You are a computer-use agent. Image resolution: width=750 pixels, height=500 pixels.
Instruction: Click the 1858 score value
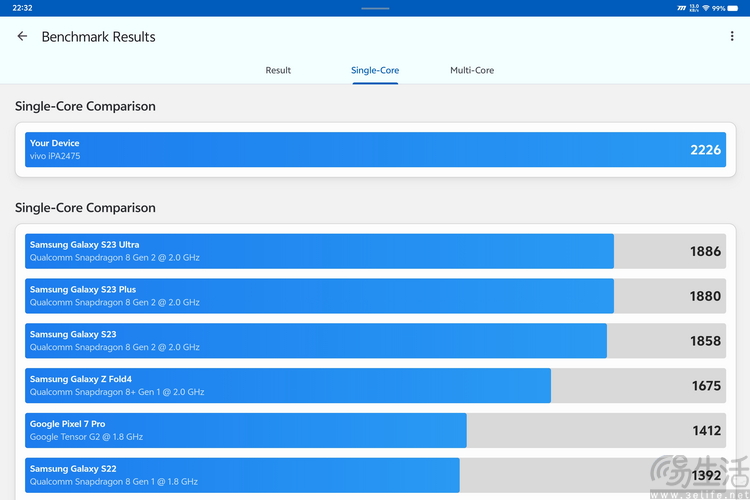tap(705, 341)
